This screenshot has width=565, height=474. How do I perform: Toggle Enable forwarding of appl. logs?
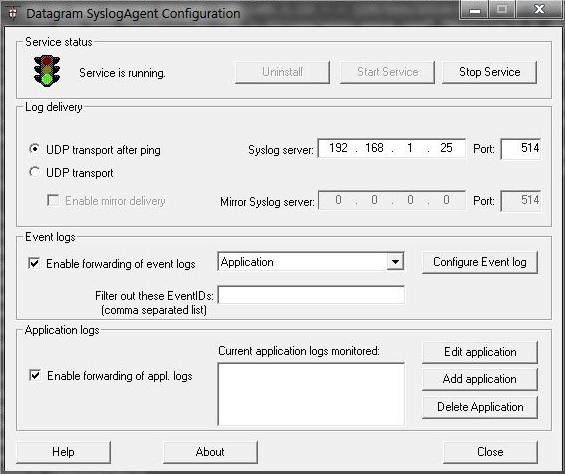tap(35, 376)
